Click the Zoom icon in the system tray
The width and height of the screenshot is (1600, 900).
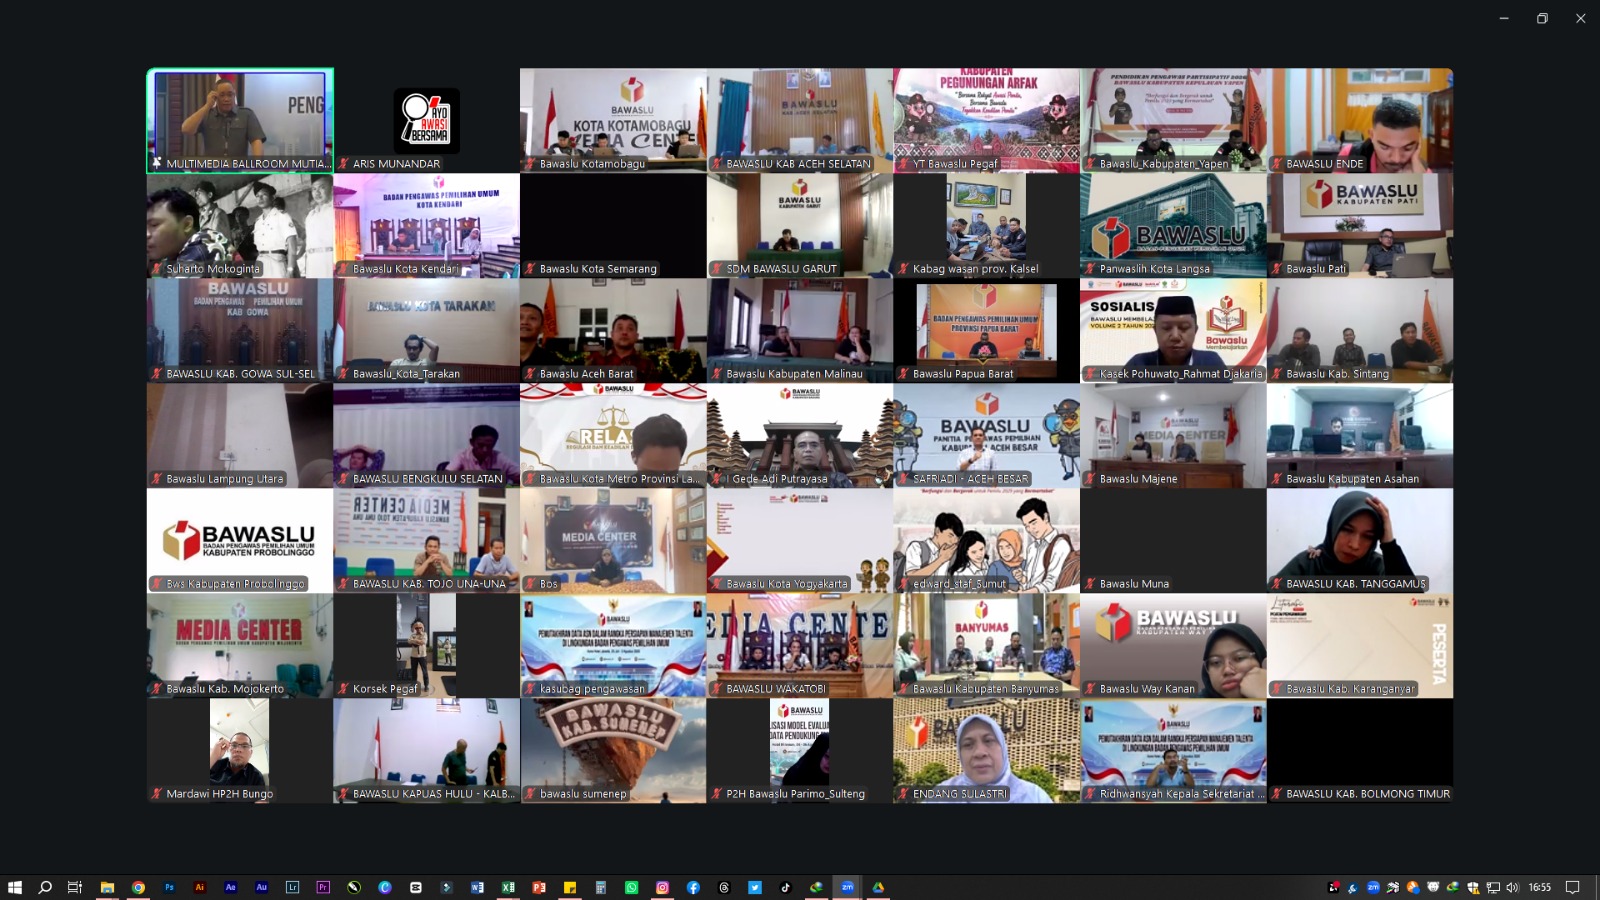click(x=1373, y=887)
